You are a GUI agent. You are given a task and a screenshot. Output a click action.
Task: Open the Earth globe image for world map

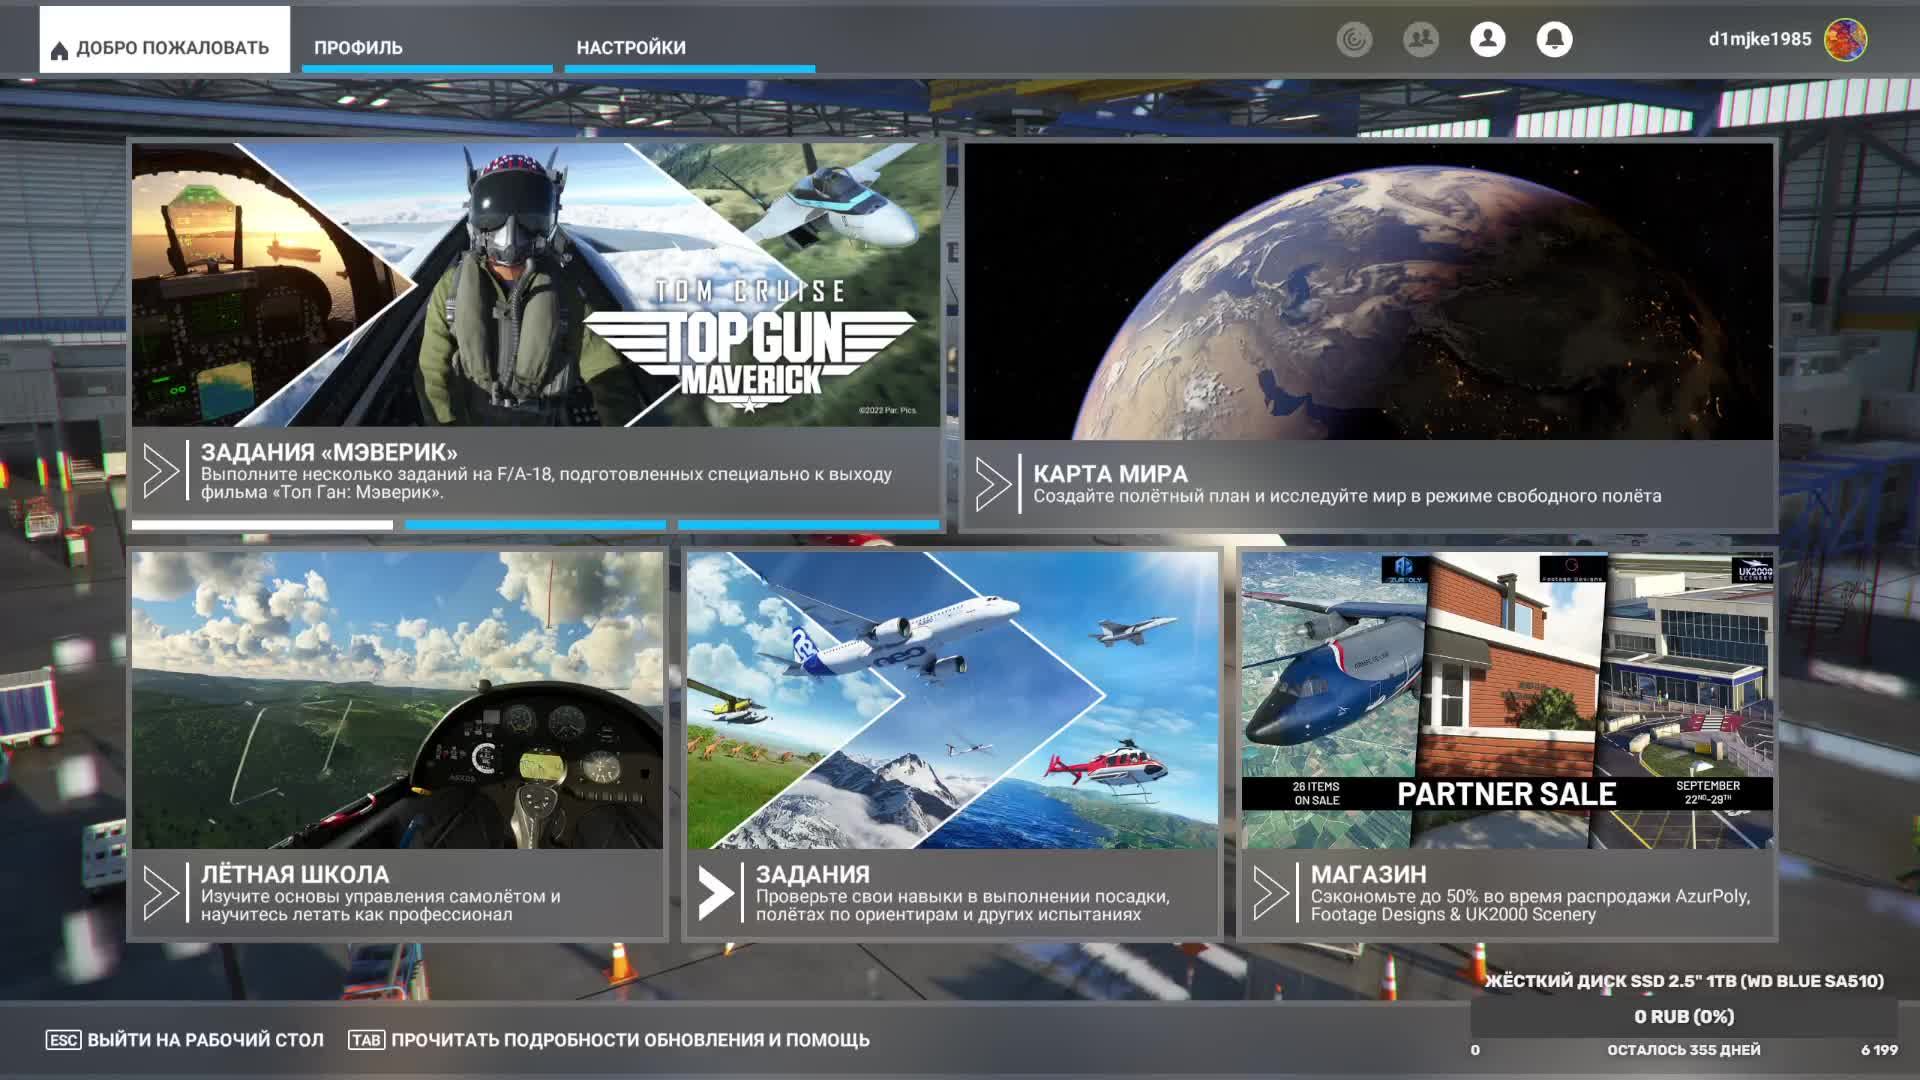[x=1368, y=291]
